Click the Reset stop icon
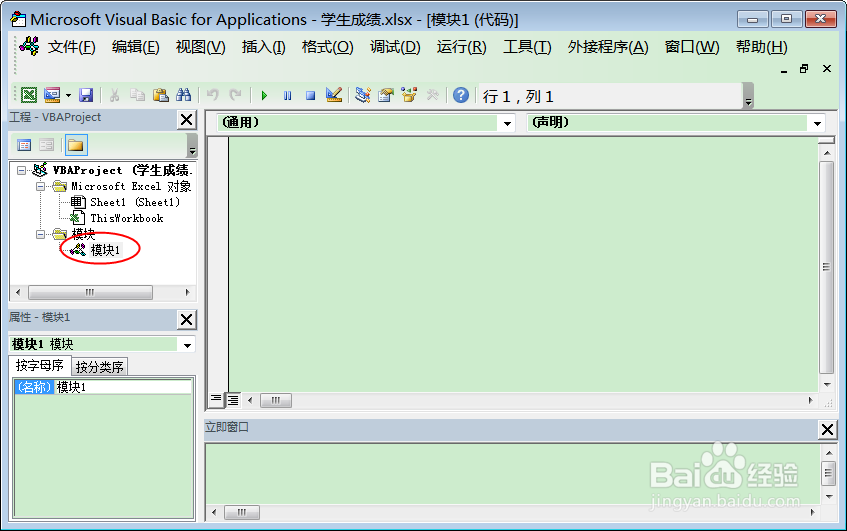The image size is (847, 531). [311, 96]
